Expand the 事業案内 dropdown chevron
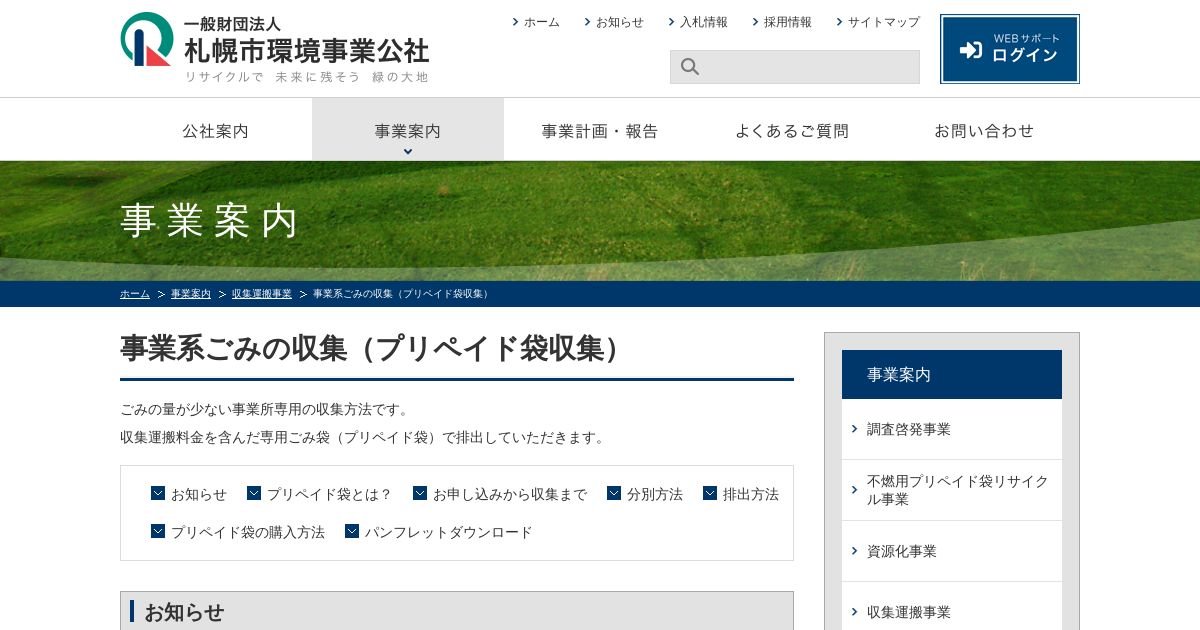Image resolution: width=1200 pixels, height=630 pixels. 408,152
